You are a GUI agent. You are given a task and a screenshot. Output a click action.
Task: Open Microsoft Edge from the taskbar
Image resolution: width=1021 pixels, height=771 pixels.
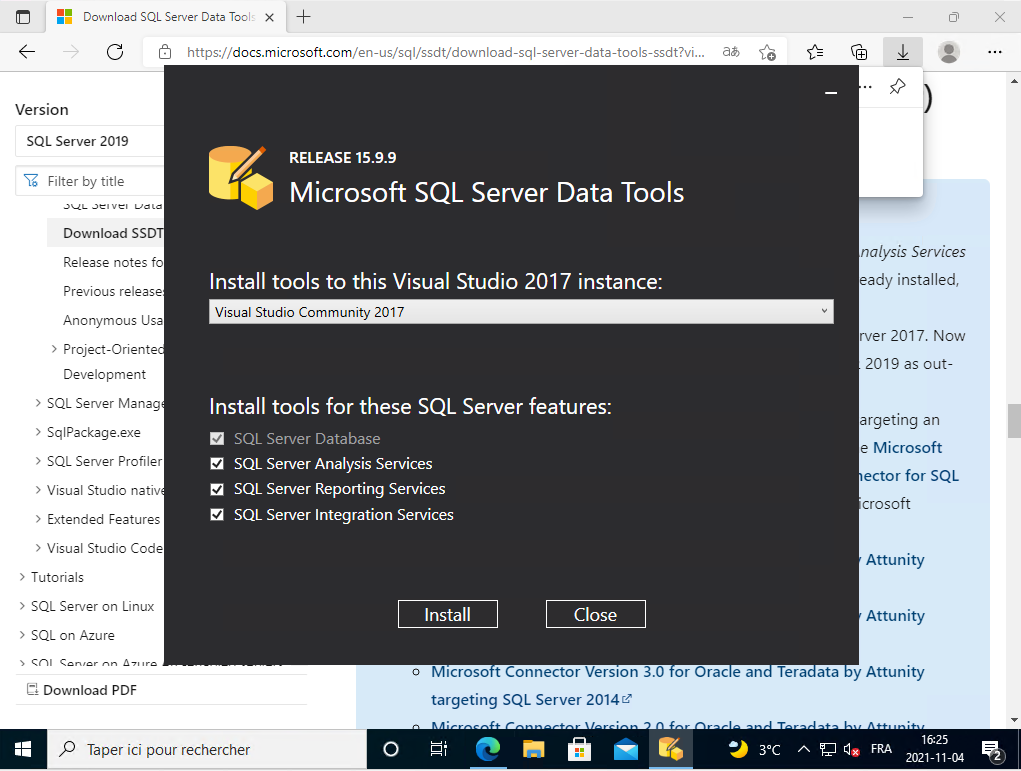[487, 749]
